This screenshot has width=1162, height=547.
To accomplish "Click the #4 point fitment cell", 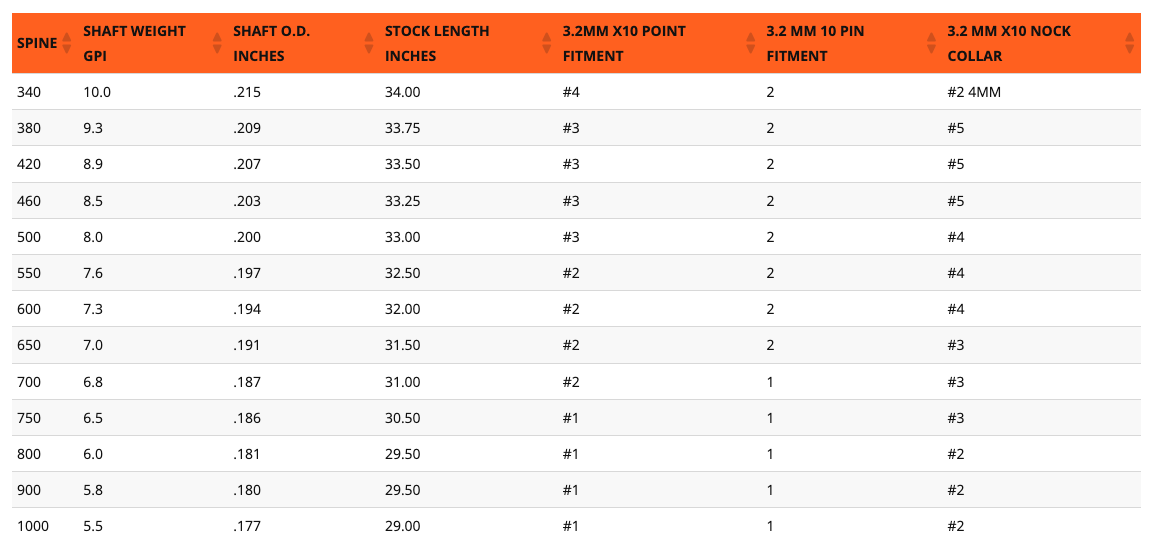I will coord(571,92).
